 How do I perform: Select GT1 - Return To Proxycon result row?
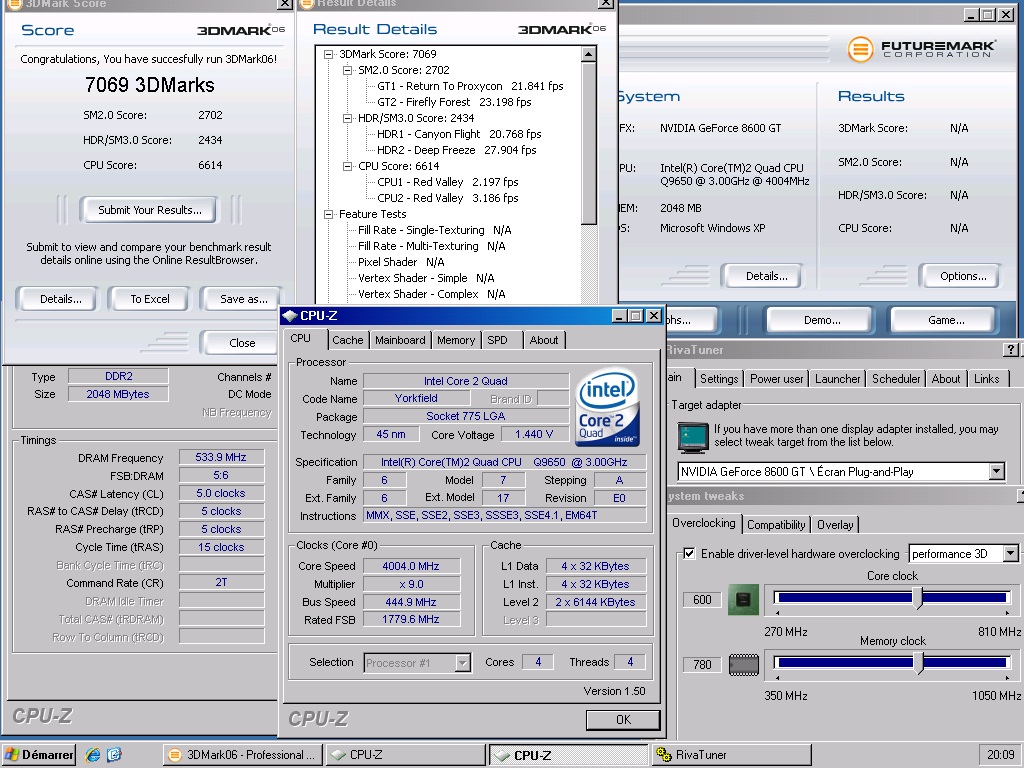pos(470,86)
